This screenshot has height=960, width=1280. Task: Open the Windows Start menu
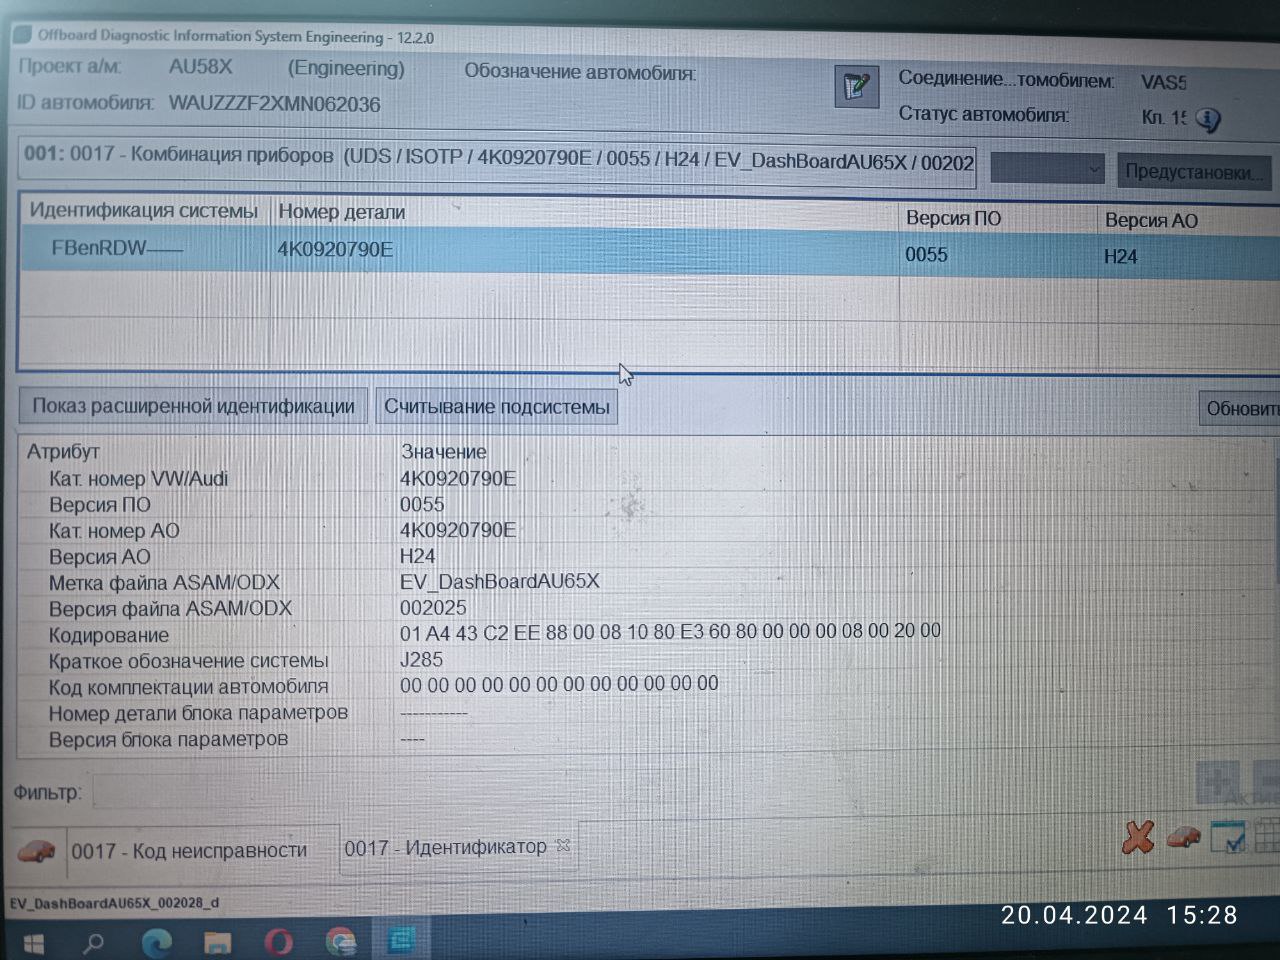point(33,943)
